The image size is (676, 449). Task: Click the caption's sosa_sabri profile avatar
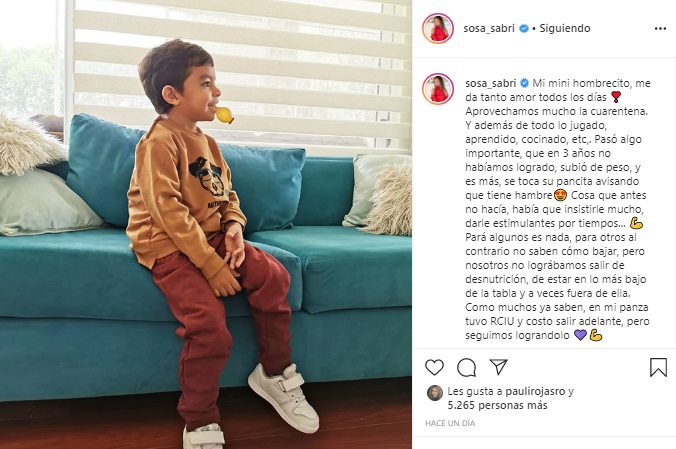438,89
